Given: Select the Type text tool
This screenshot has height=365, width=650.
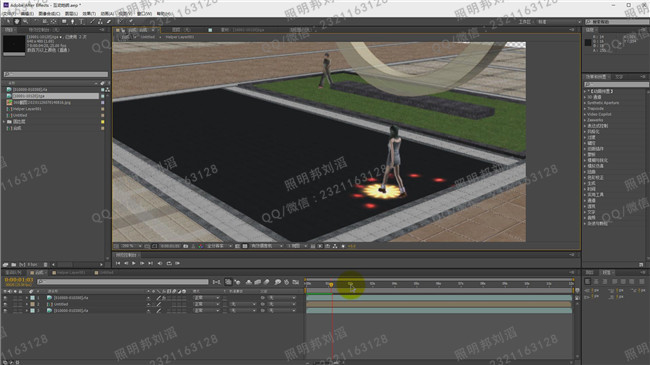Looking at the screenshot, I should coord(81,22).
